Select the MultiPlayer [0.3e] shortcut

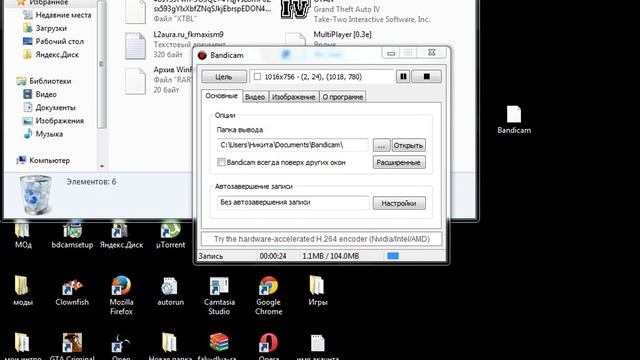pyautogui.click(x=329, y=39)
